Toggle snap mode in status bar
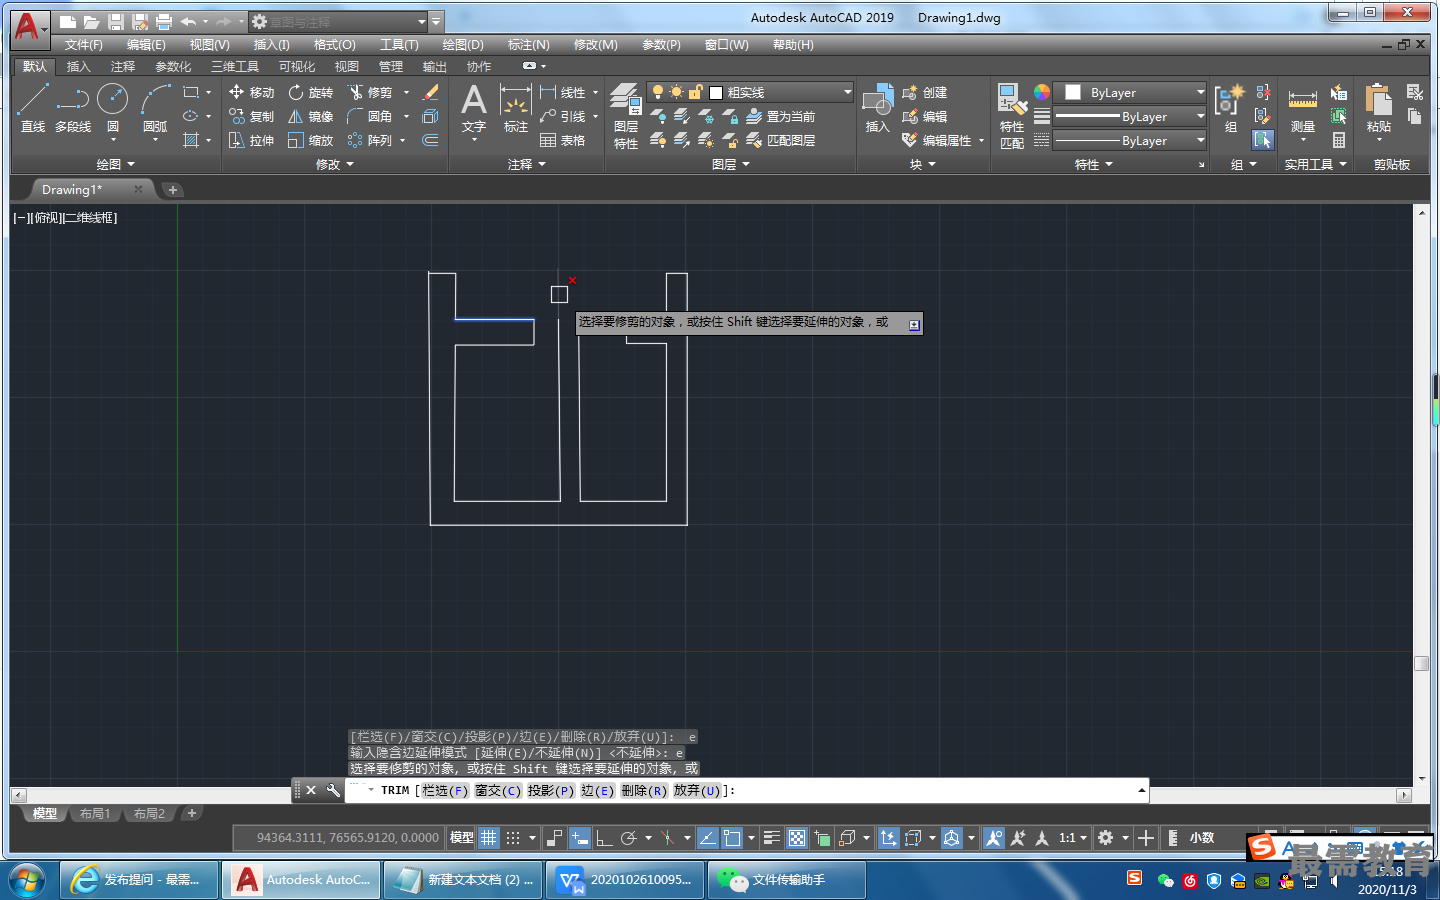The image size is (1440, 900). (513, 838)
